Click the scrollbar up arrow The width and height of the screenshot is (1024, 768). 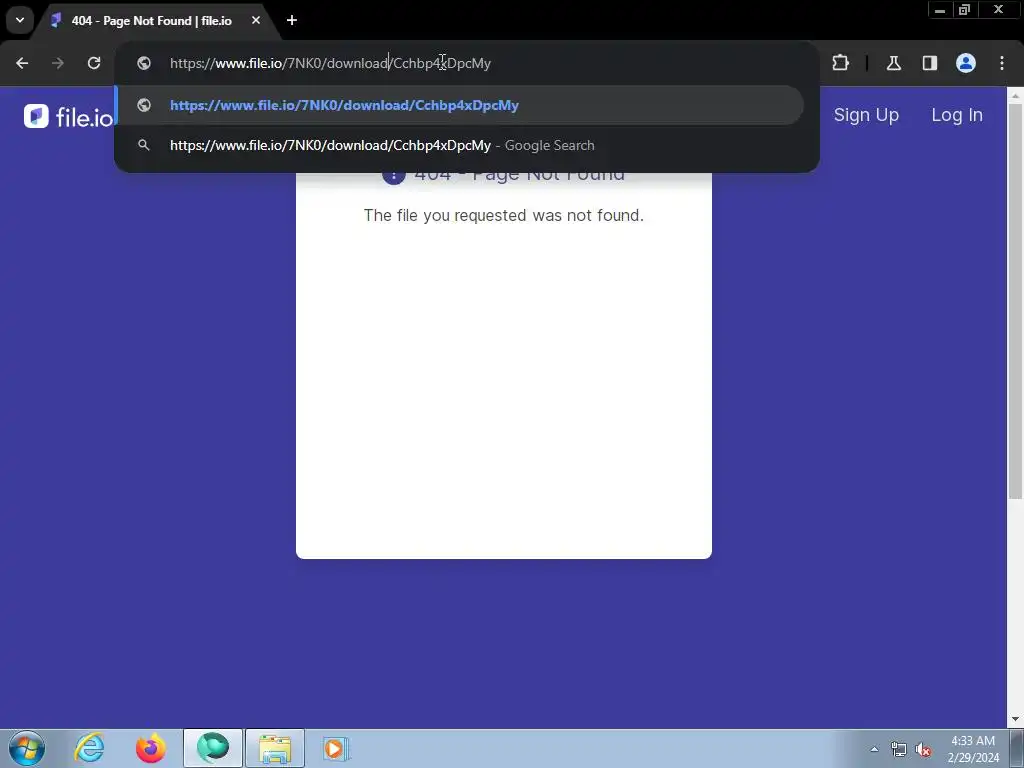point(1015,95)
